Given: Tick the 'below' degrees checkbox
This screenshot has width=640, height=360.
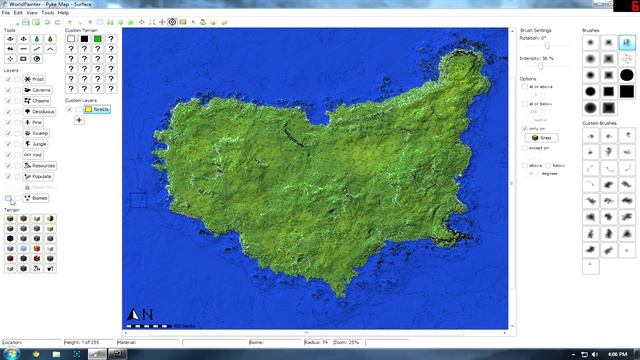Looking at the screenshot, I should click(548, 165).
